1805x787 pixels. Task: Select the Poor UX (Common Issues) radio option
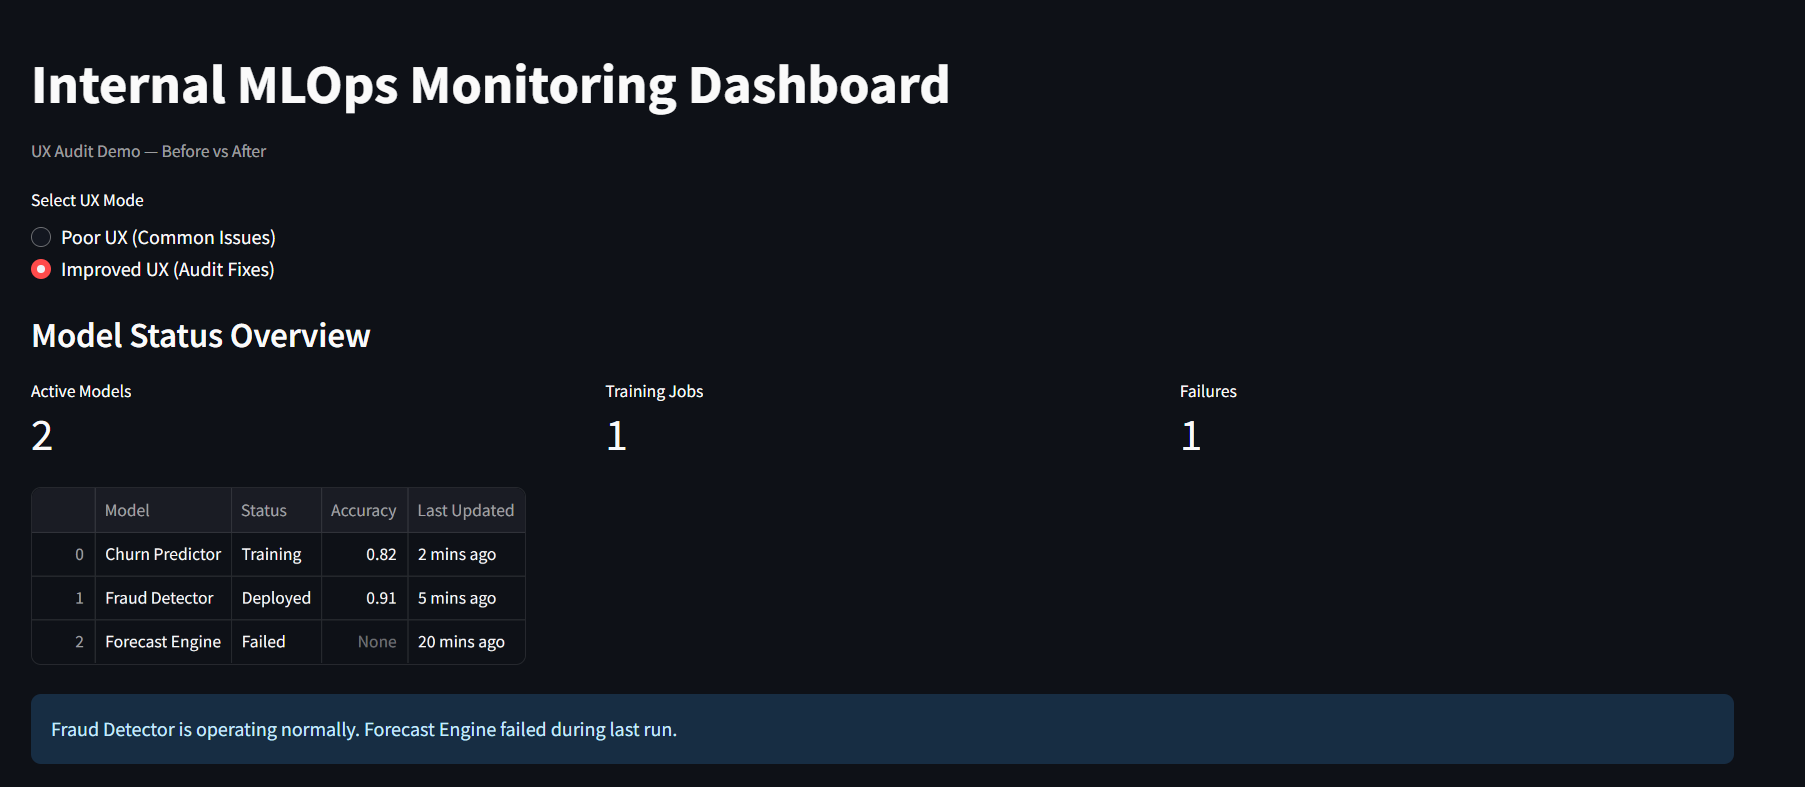click(x=41, y=237)
